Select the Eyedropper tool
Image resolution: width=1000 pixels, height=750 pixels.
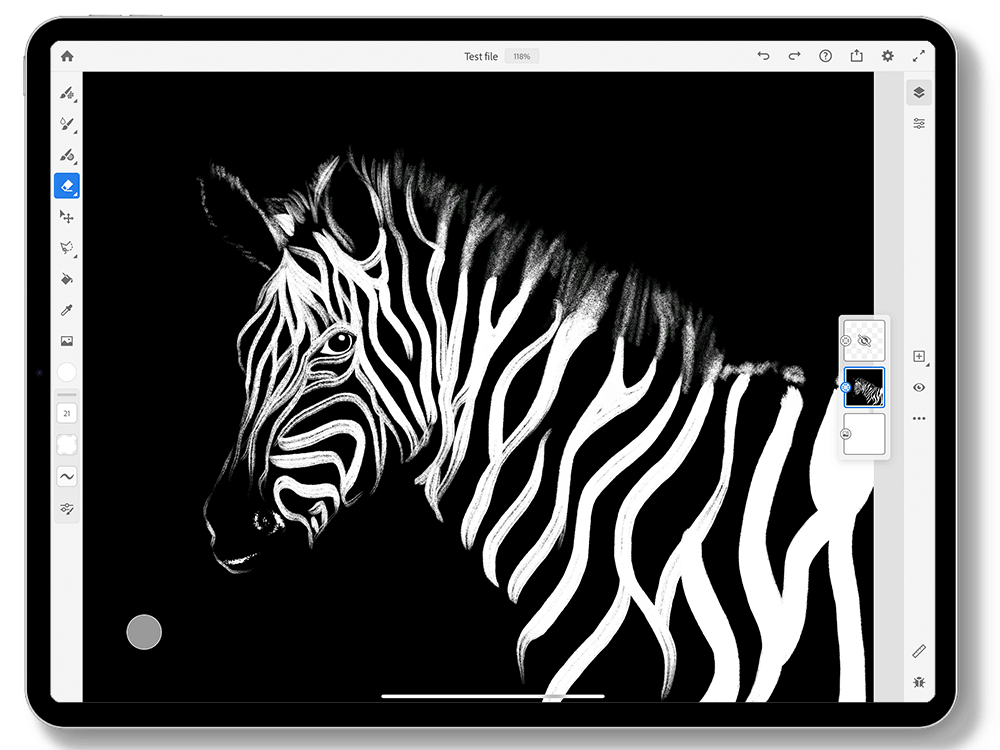67,310
